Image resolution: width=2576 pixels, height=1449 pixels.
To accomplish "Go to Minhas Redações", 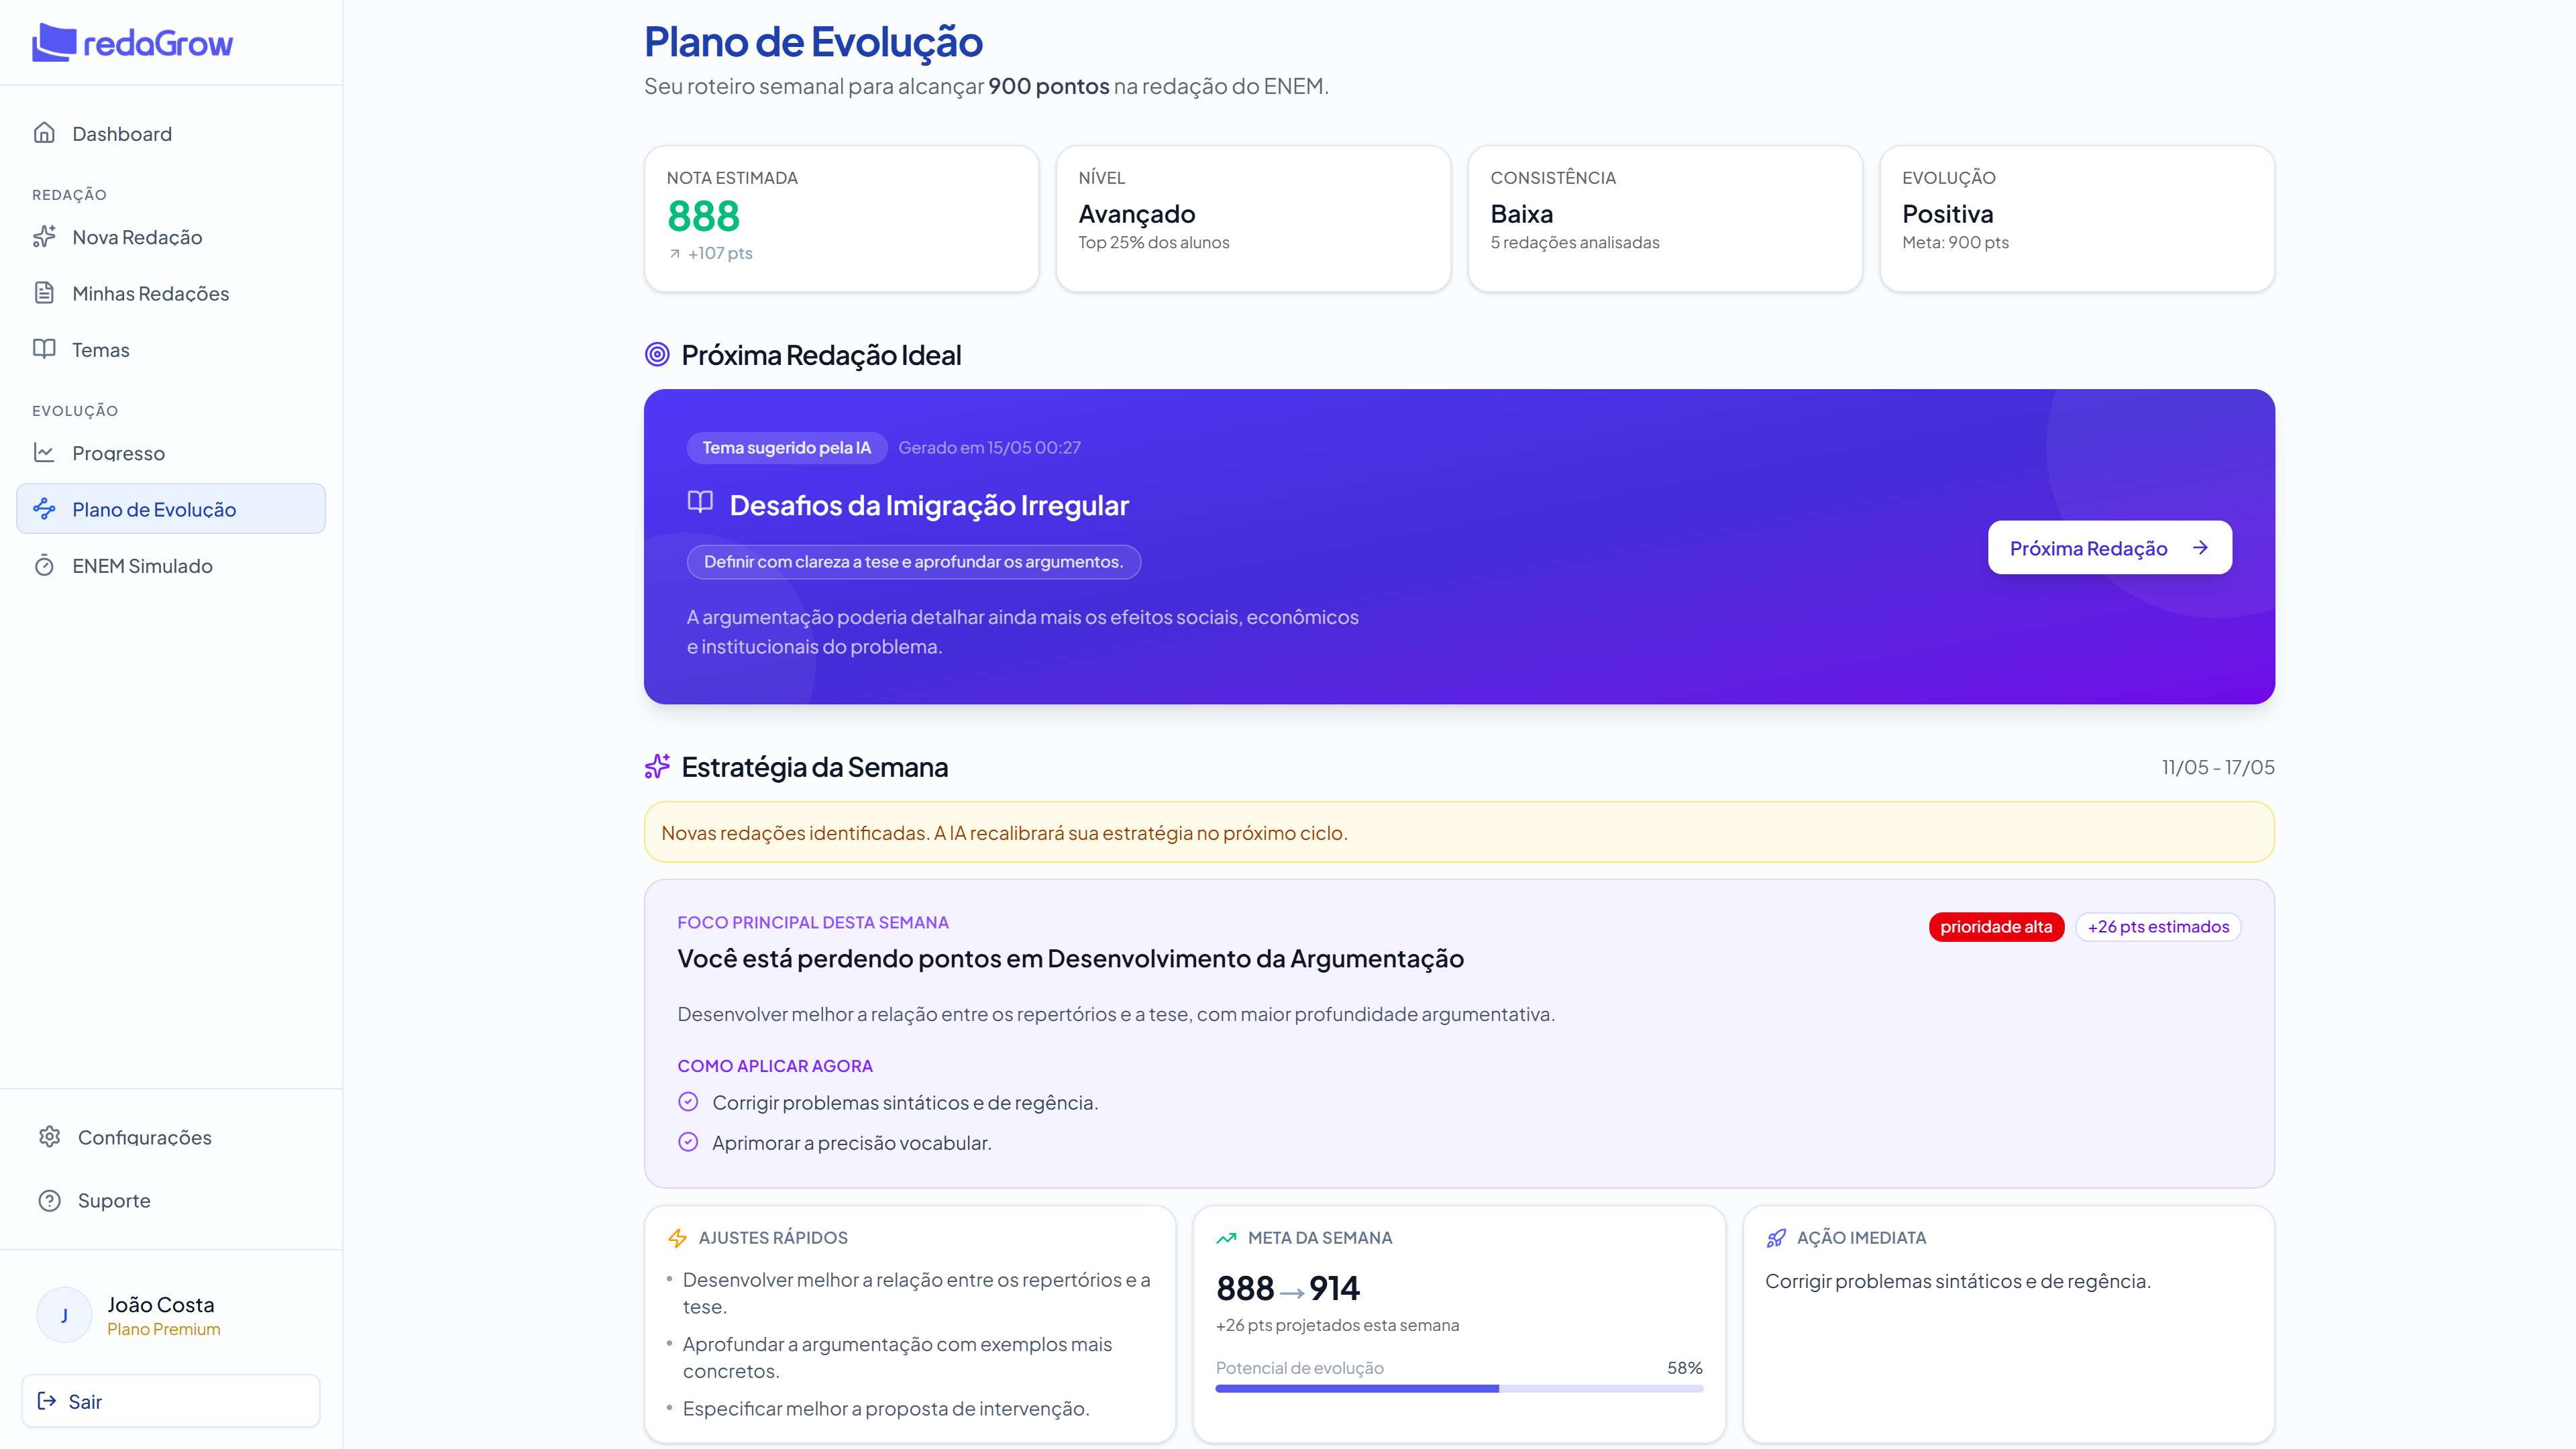I will click(x=171, y=293).
